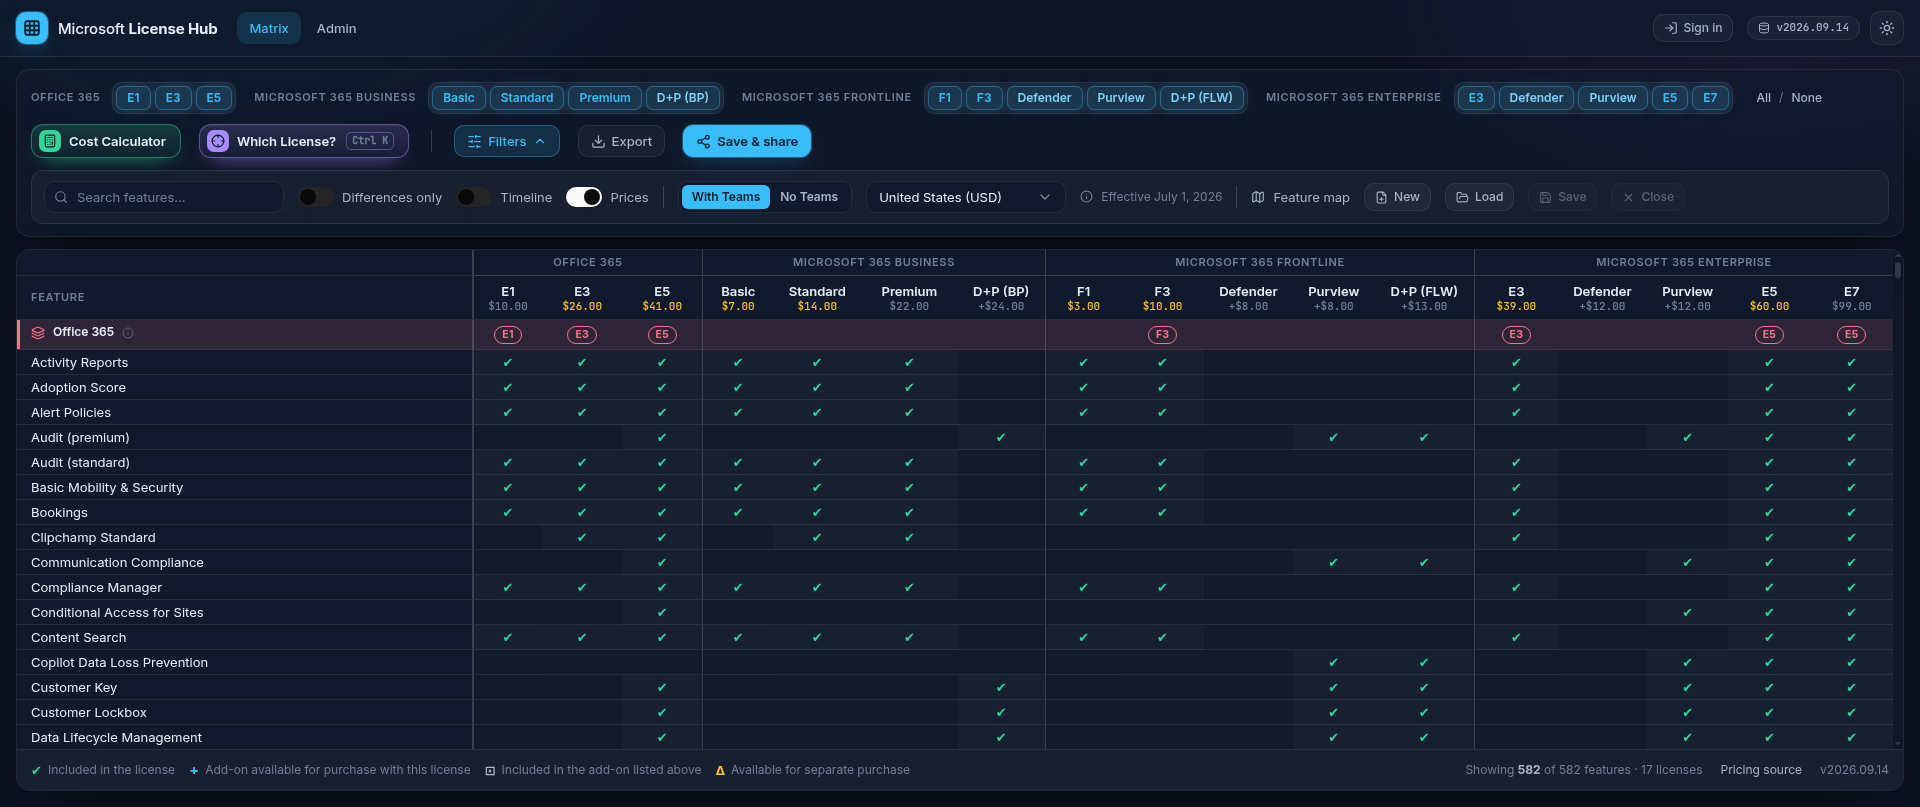Click the Close view button
The image size is (1920, 807).
click(1648, 197)
